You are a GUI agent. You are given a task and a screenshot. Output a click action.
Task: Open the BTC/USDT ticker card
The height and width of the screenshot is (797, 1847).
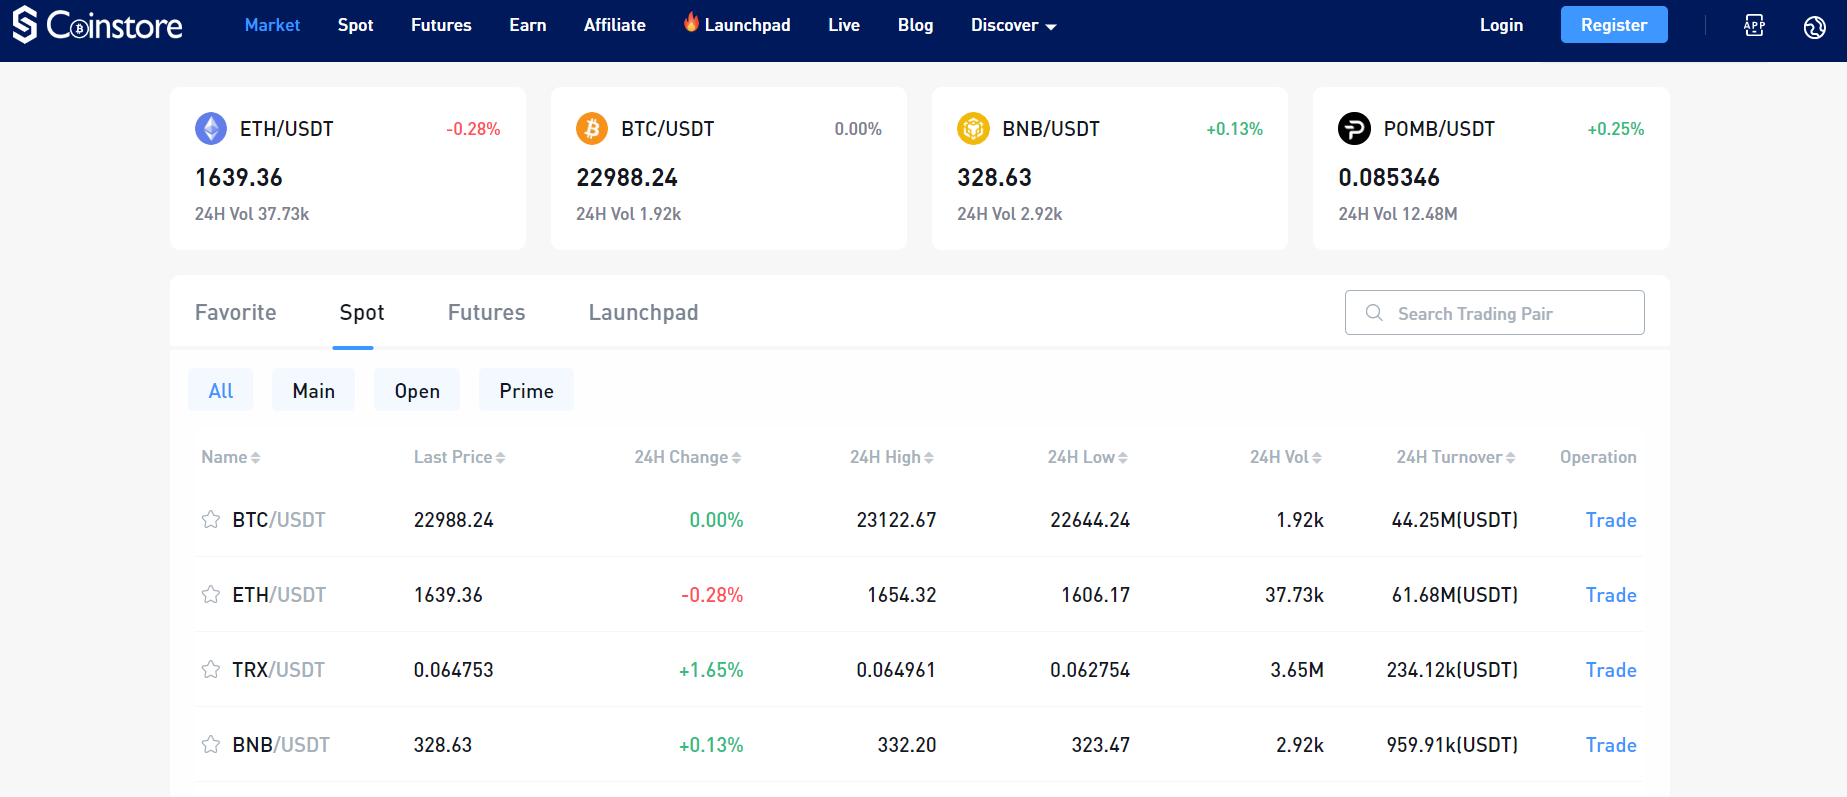(x=729, y=168)
